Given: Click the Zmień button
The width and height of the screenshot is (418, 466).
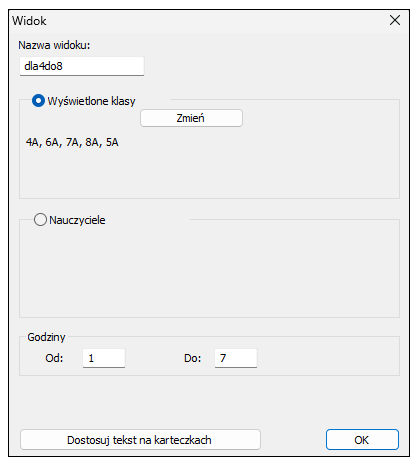Looking at the screenshot, I should pyautogui.click(x=191, y=118).
